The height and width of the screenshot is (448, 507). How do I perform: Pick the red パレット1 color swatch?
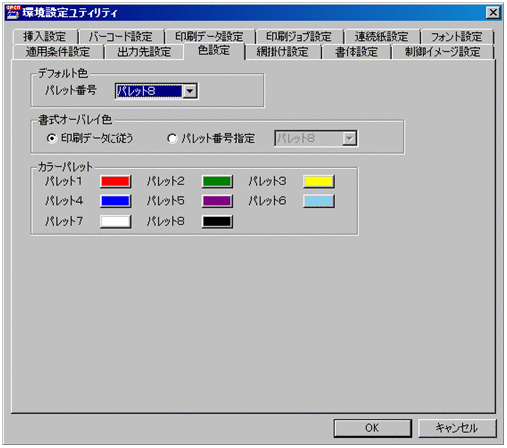[115, 182]
